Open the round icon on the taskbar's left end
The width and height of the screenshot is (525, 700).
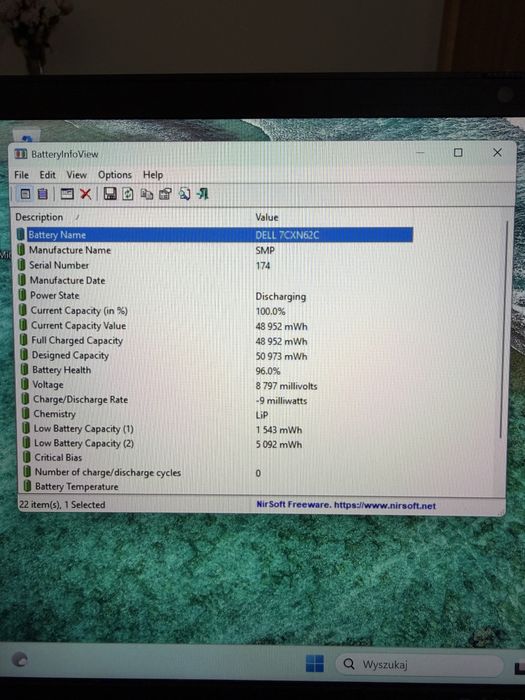coord(20,659)
